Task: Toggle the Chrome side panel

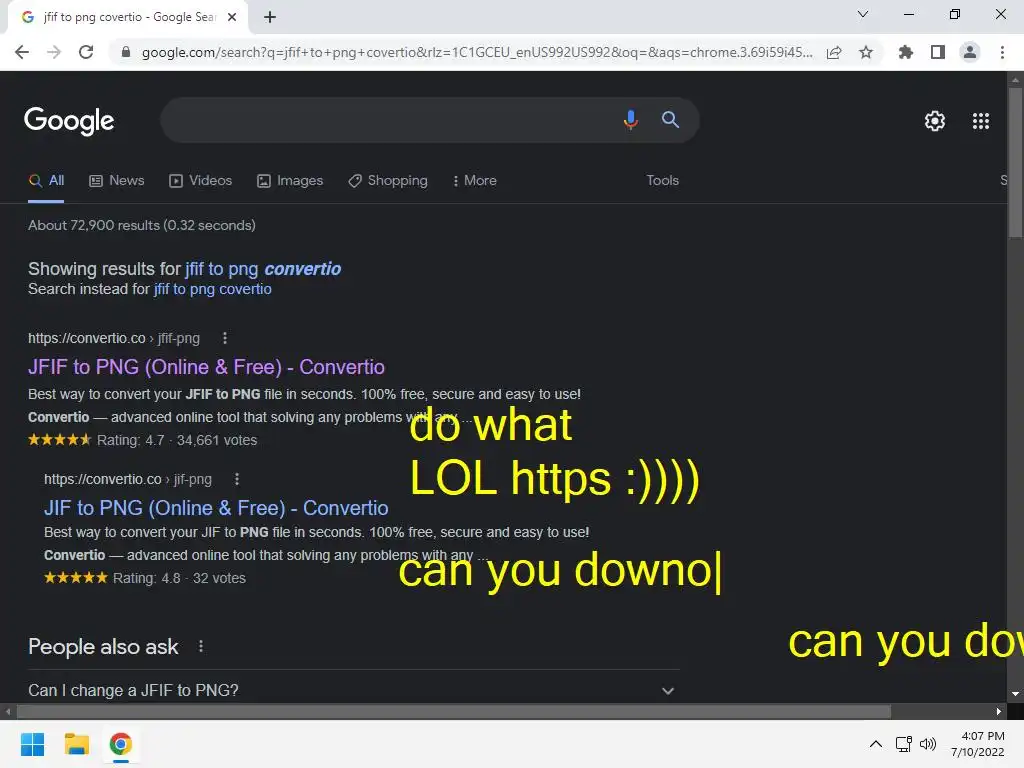Action: [x=938, y=52]
